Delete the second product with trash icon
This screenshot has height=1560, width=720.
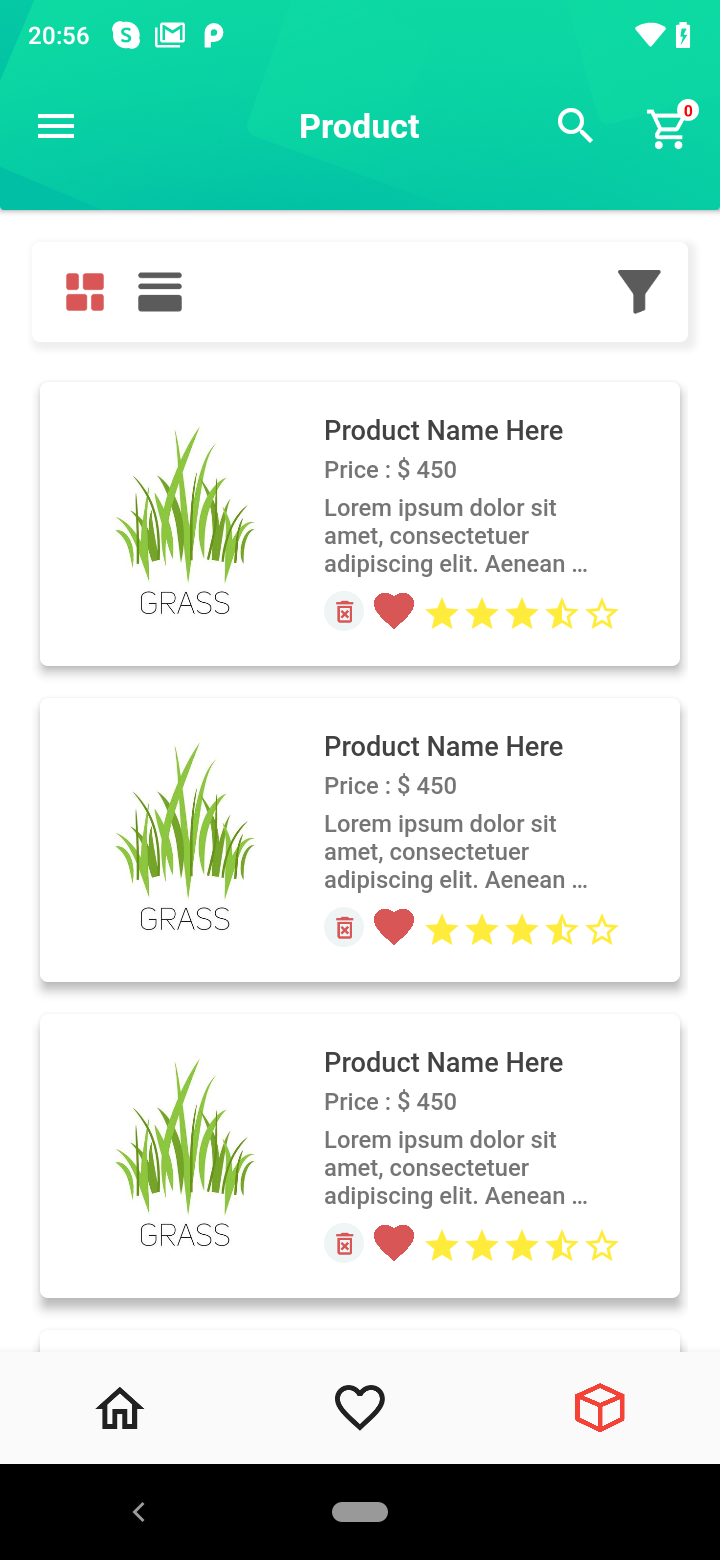(344, 928)
